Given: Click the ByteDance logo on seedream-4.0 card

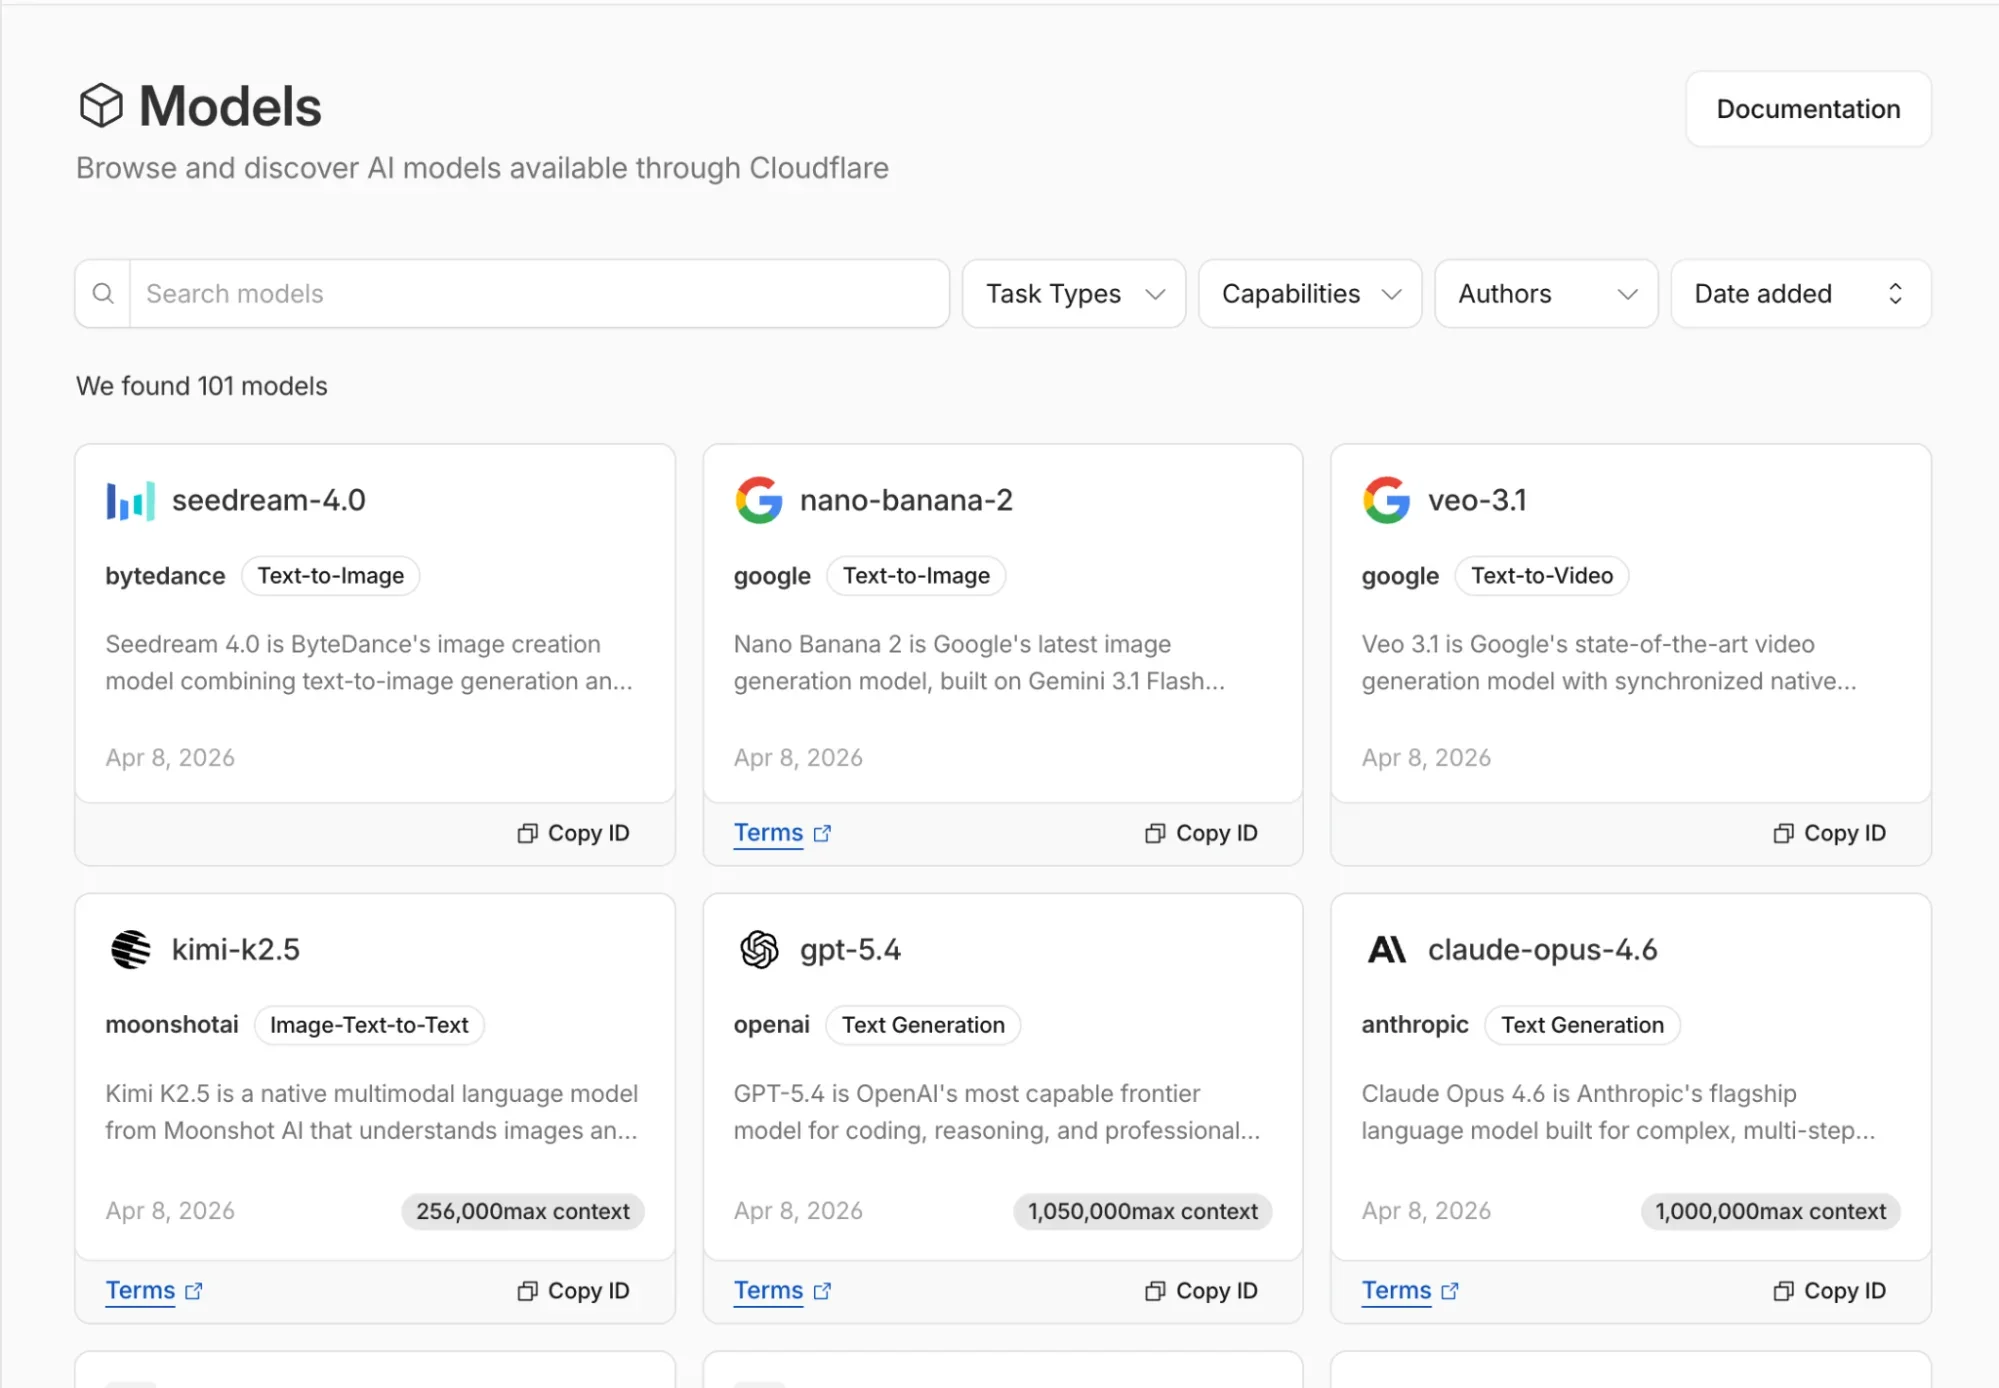Looking at the screenshot, I should (128, 500).
